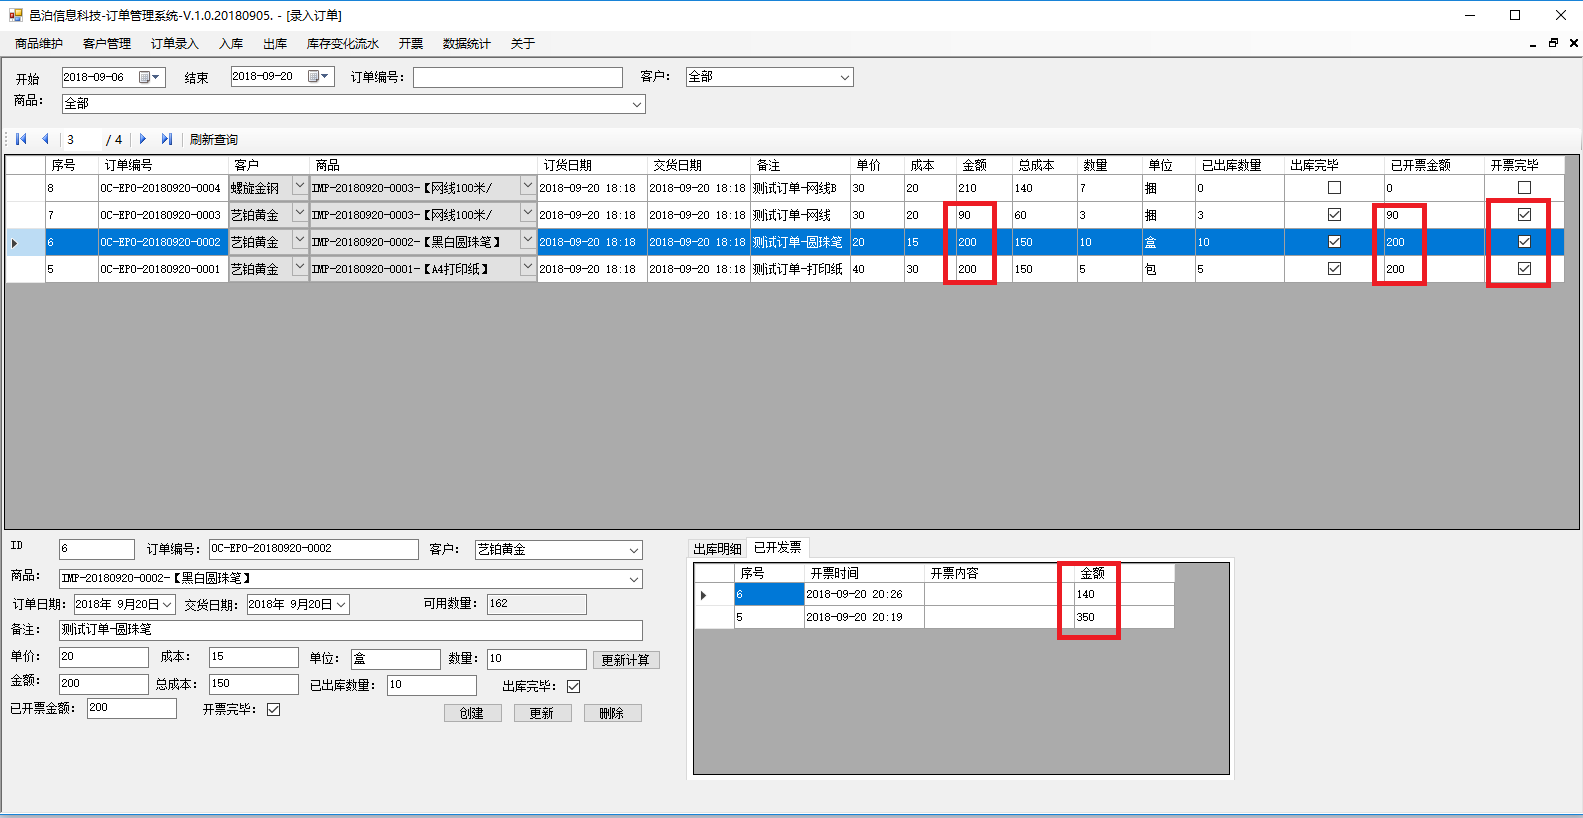Image resolution: width=1583 pixels, height=818 pixels.
Task: Click the 已开票金额 field showing 200
Action: pyautogui.click(x=132, y=708)
